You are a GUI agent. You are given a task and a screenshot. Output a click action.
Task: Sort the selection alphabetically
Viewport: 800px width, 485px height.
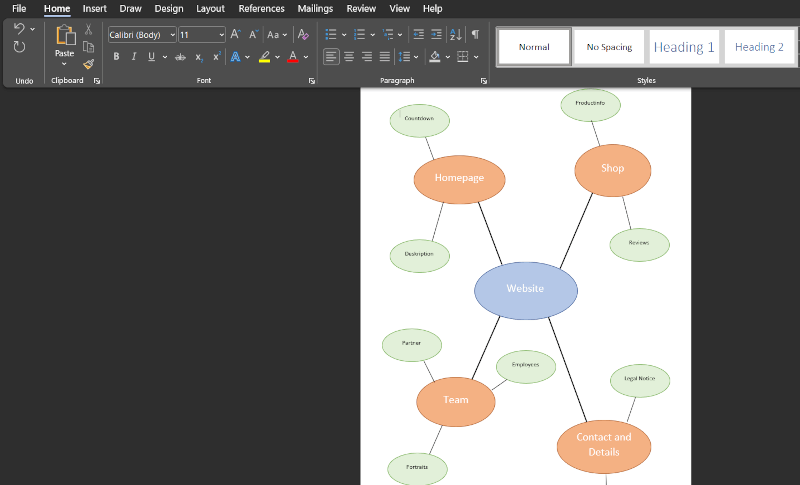pos(456,34)
